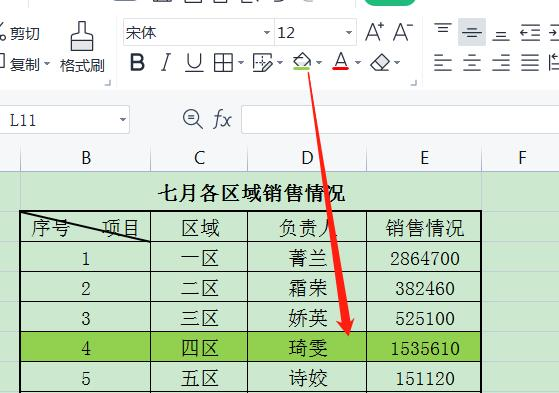This screenshot has width=559, height=393.
Task: Select the cell containing 382460
Action: pyautogui.click(x=424, y=287)
